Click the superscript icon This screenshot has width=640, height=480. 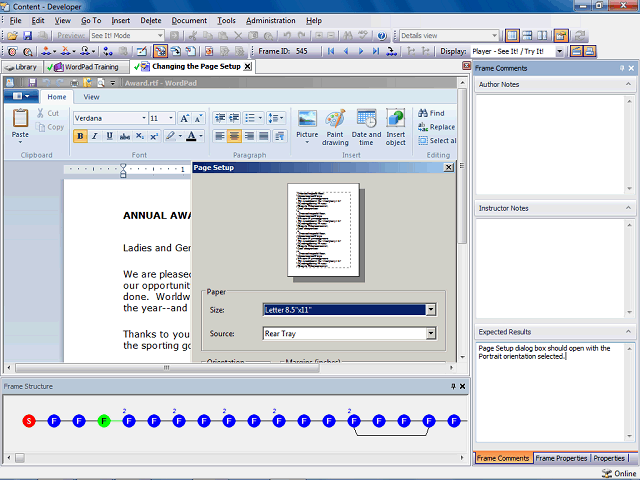(154, 136)
